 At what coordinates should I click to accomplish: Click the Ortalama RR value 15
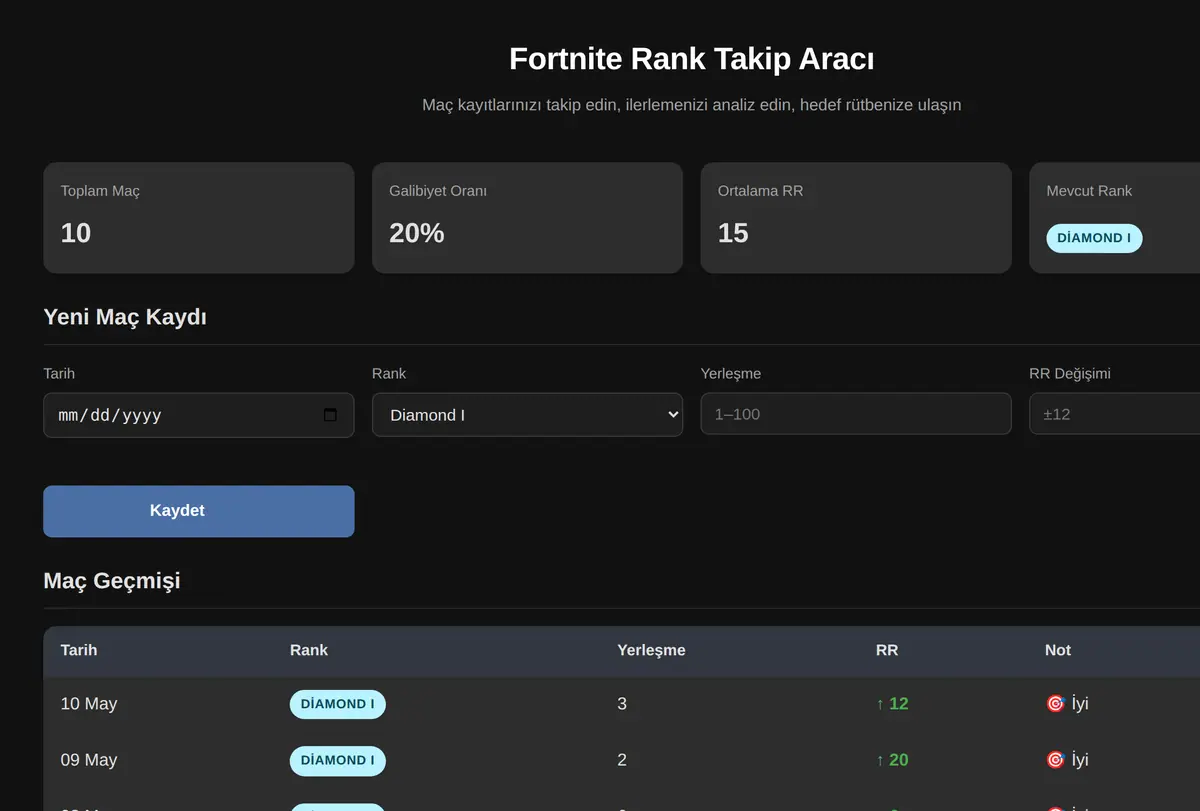(x=733, y=233)
